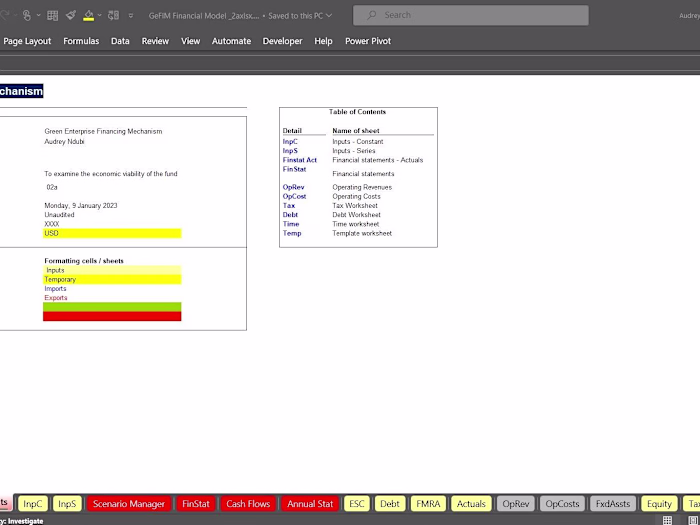Open the Power Pivot ribbon tab
The height and width of the screenshot is (525, 700).
(368, 41)
